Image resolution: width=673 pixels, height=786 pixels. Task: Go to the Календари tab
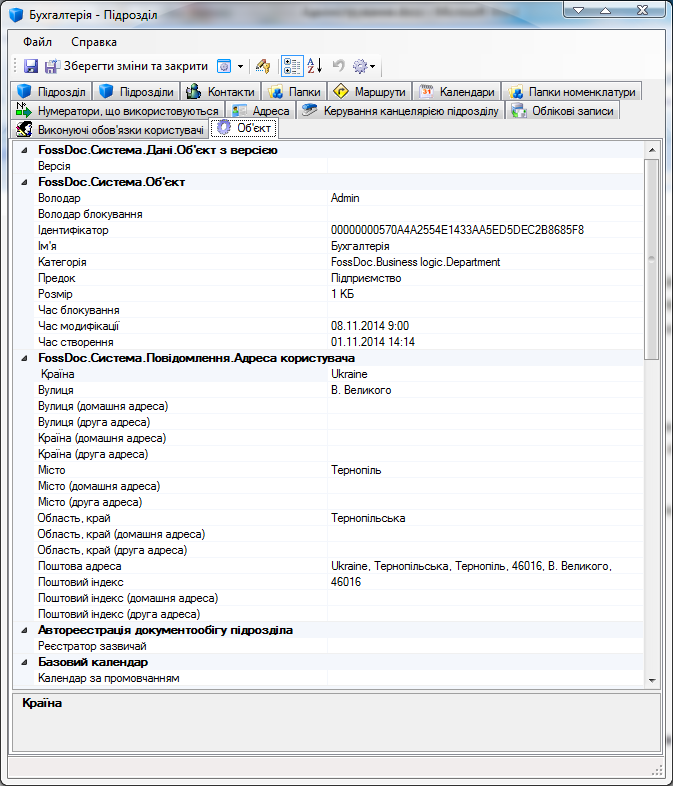[x=457, y=92]
